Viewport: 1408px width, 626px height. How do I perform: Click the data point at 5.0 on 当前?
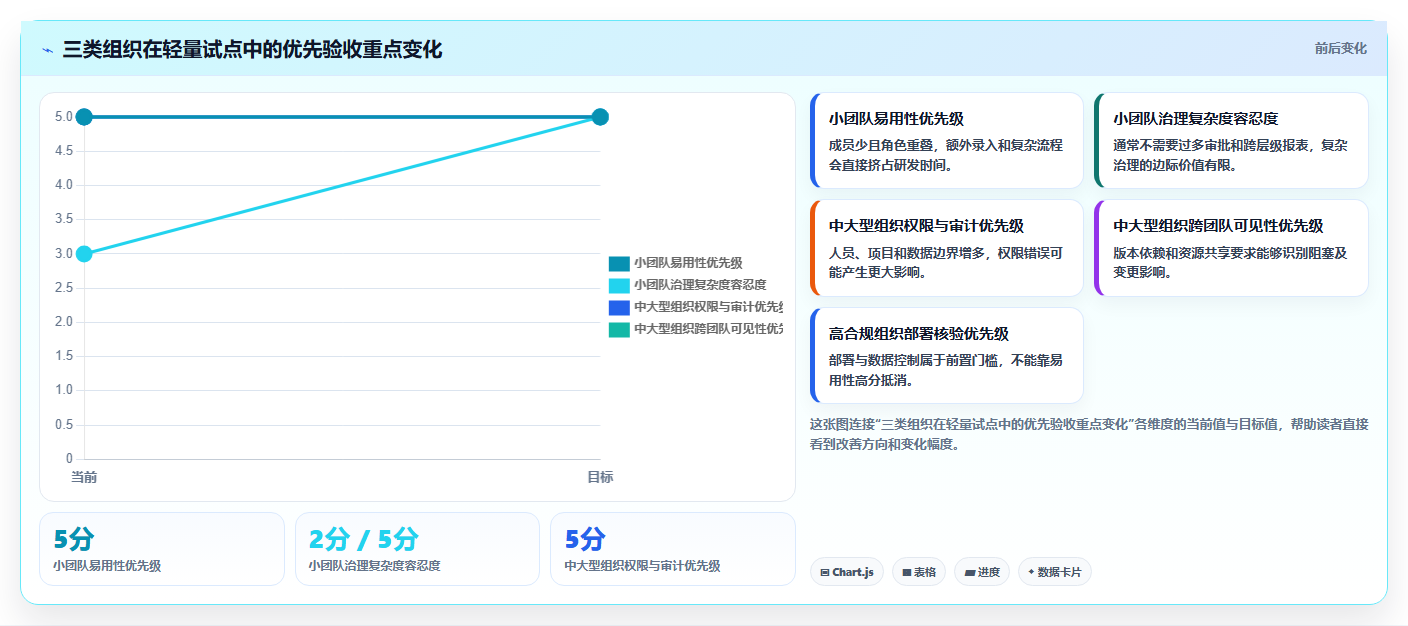(x=84, y=117)
